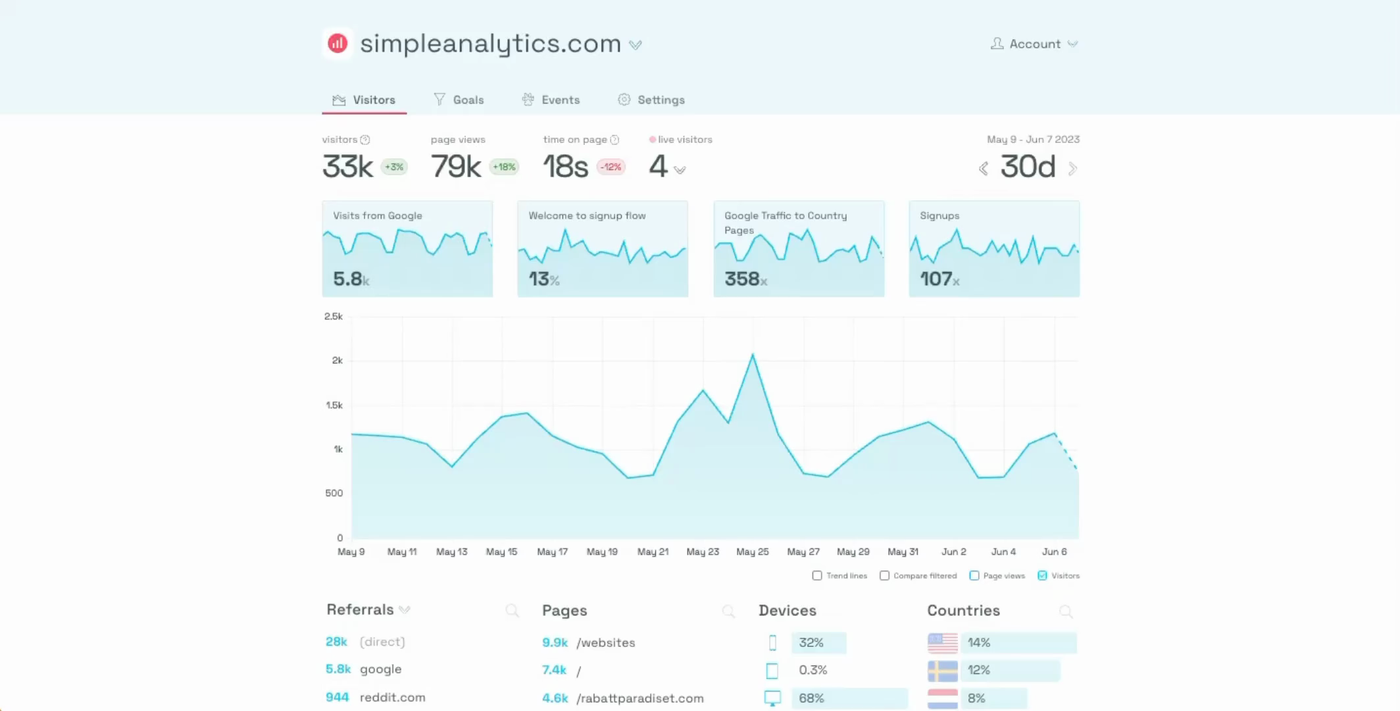Click the desktop 68% usage bar
Screen dimensions: 1400x711
[850, 698]
